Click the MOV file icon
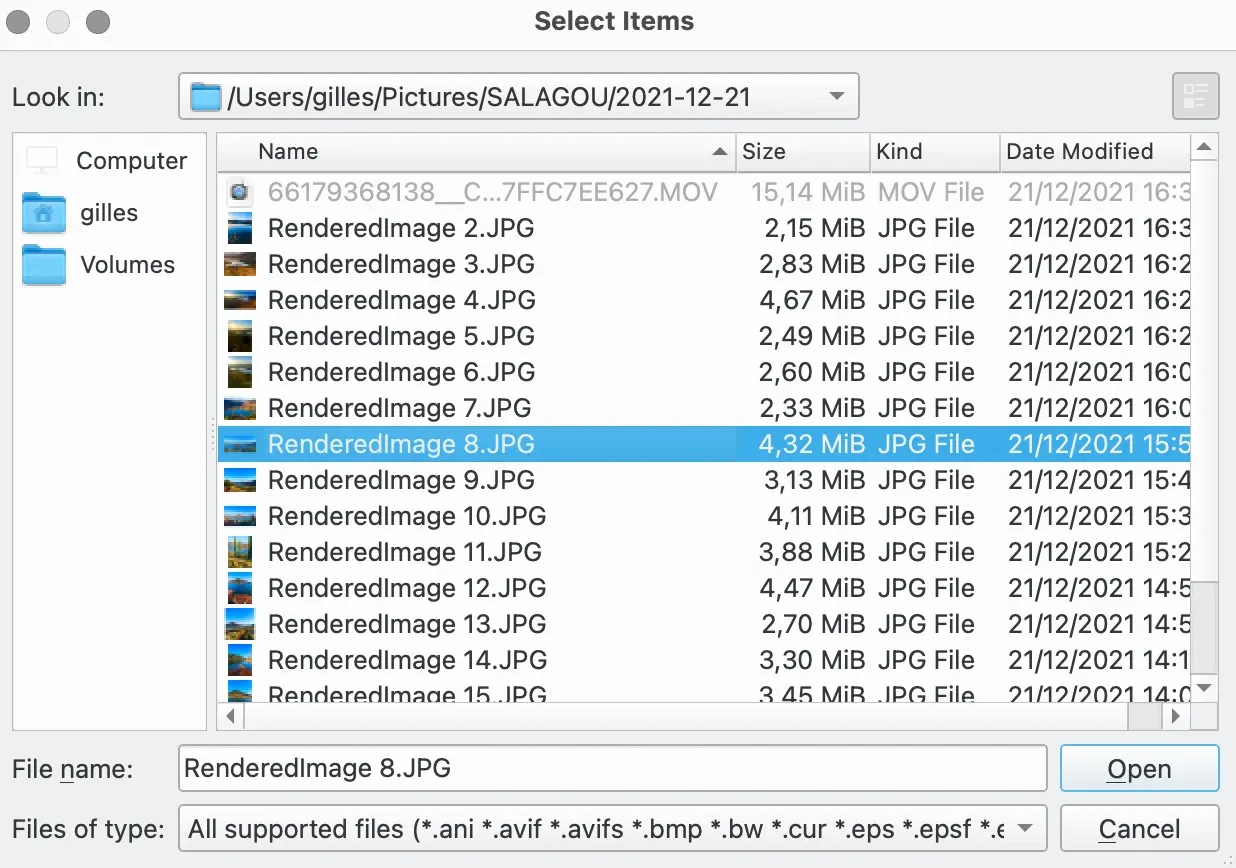Viewport: 1236px width, 868px height. coord(240,192)
